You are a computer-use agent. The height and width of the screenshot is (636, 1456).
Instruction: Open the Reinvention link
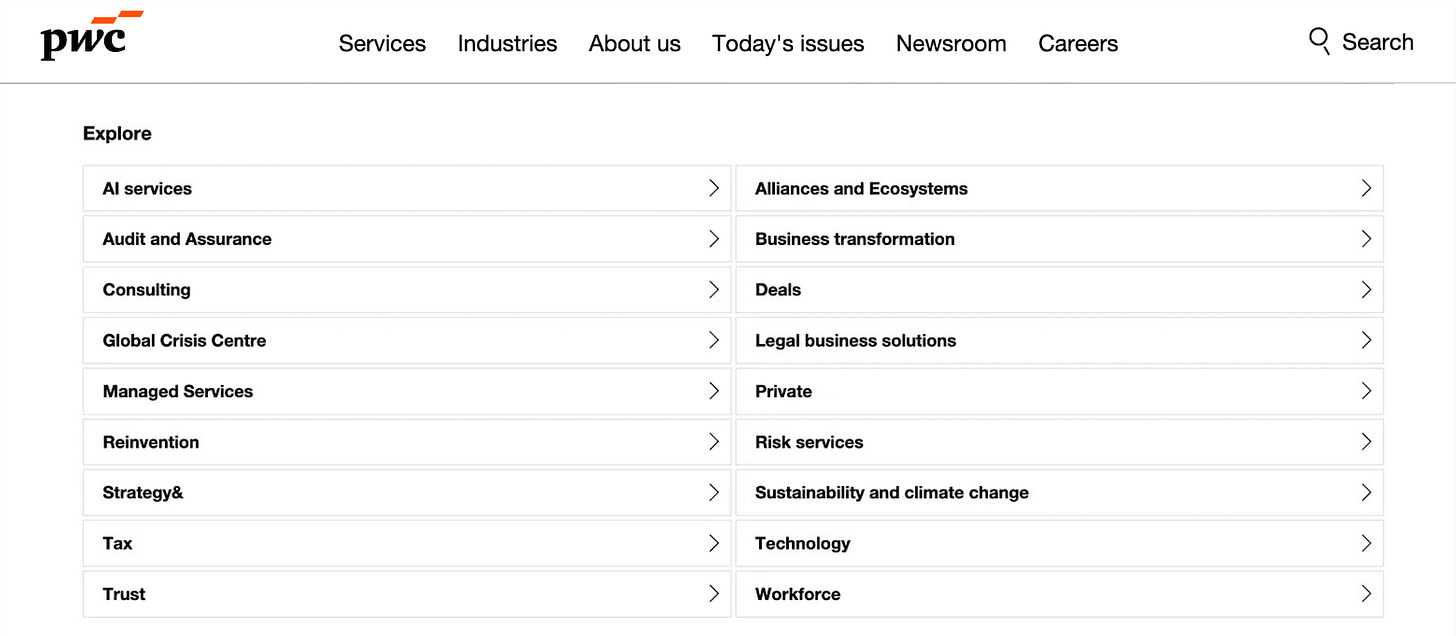407,442
